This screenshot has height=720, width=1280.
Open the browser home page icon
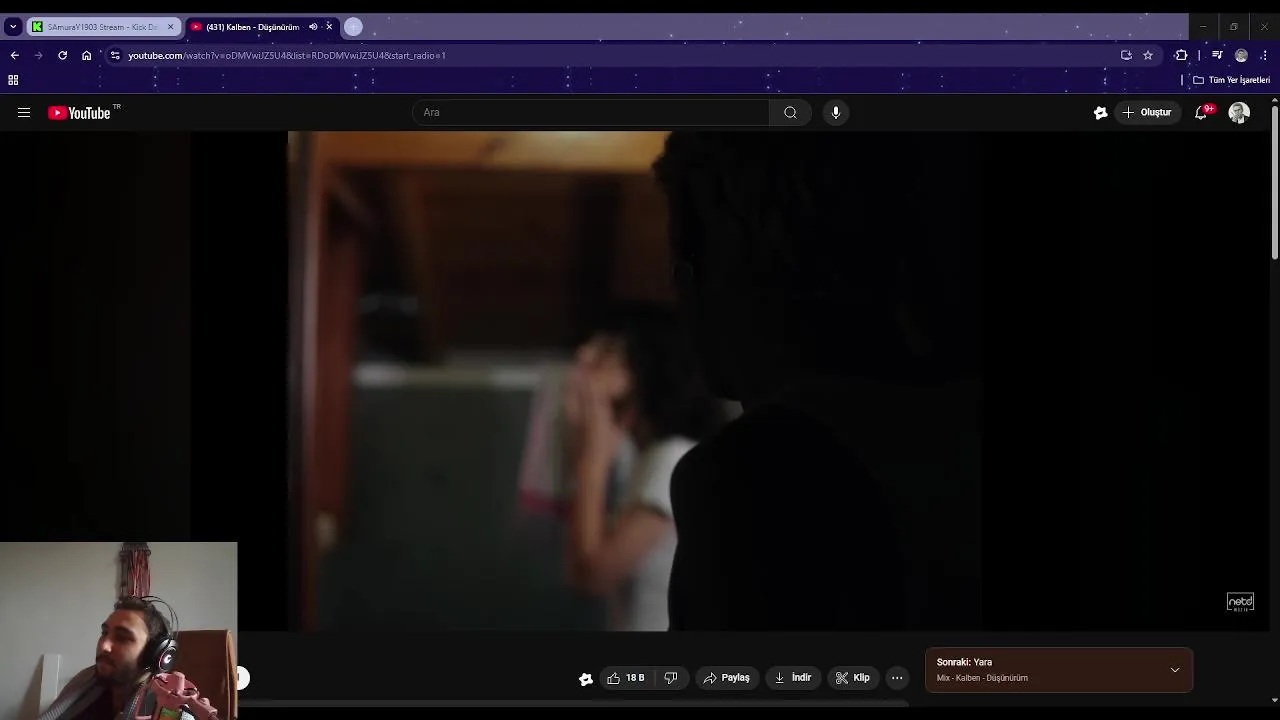point(86,55)
